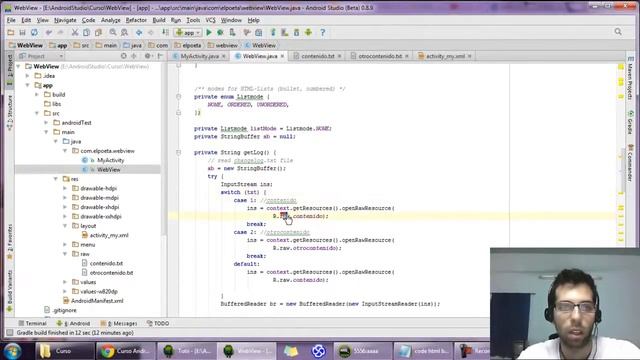Click the Cut scissors icon
This screenshot has width=640, height=360.
pyautogui.click(x=75, y=32)
